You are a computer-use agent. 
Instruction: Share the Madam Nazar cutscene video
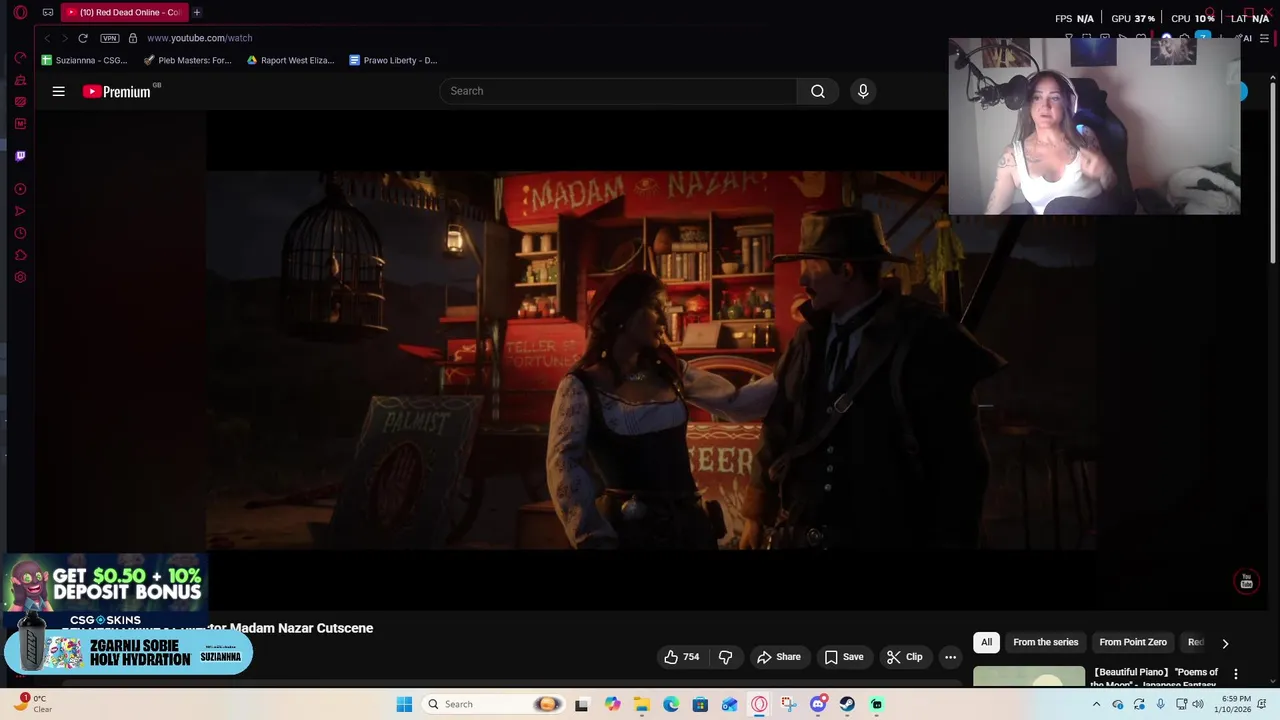[779, 657]
